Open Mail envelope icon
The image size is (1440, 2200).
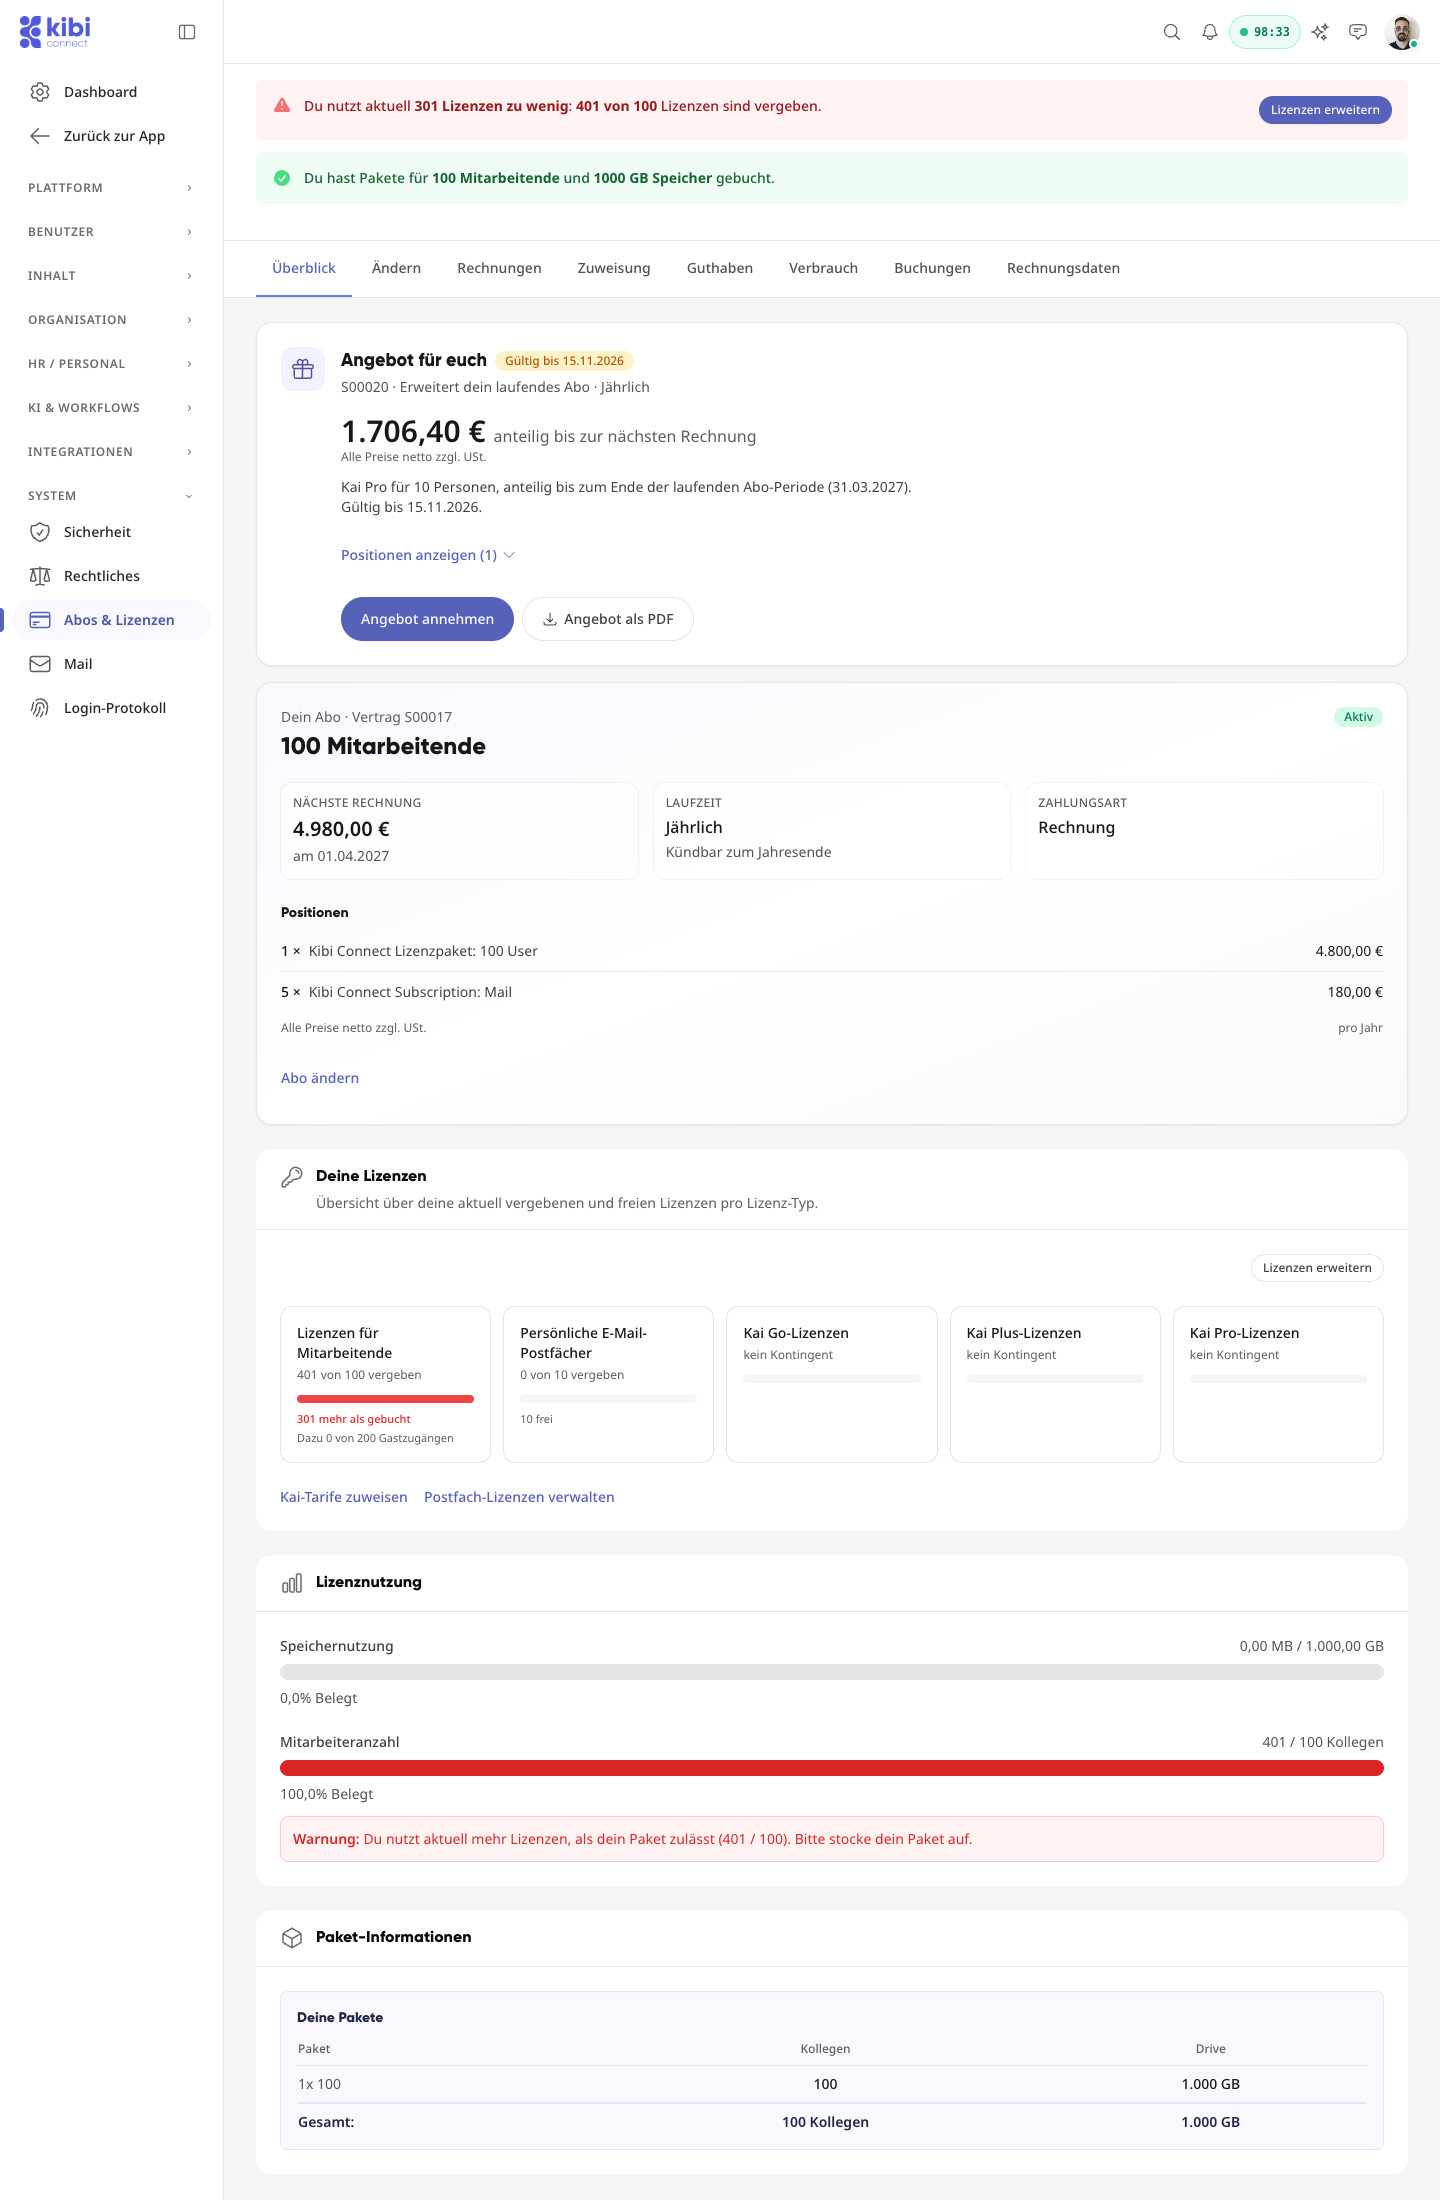pyautogui.click(x=40, y=664)
